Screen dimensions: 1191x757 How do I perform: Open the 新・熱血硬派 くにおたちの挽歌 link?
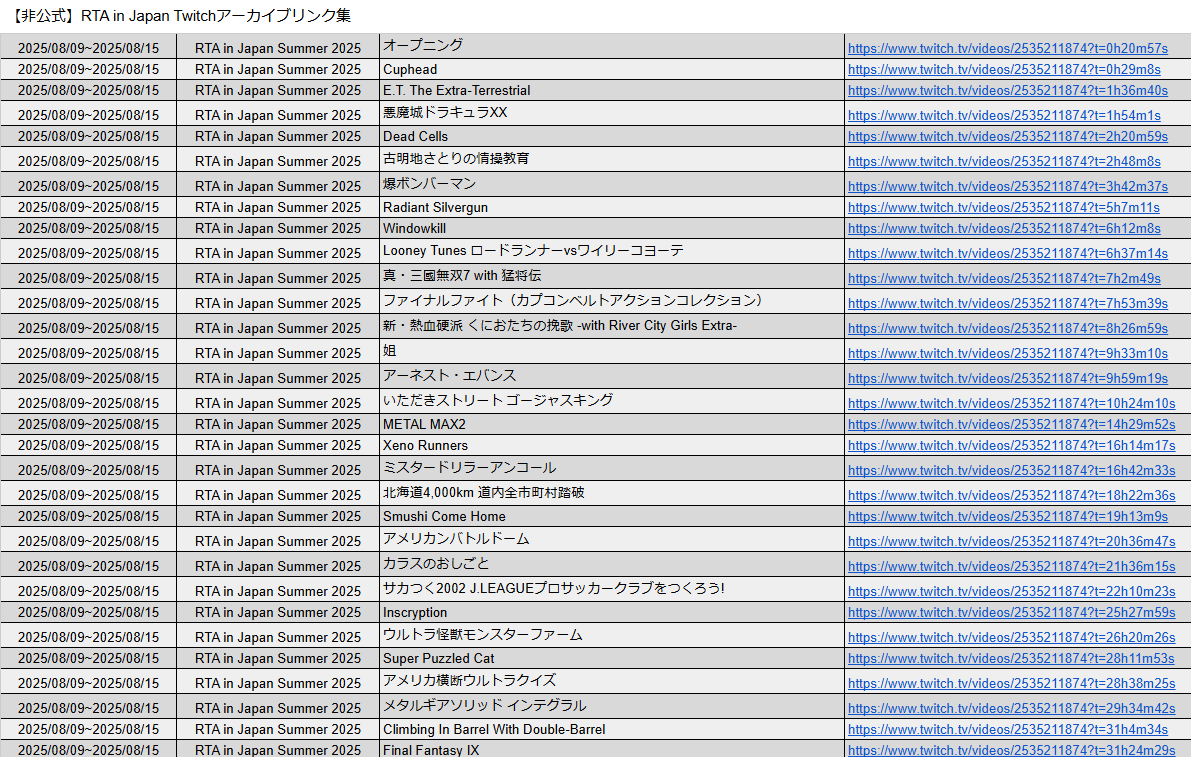pyautogui.click(x=1007, y=330)
